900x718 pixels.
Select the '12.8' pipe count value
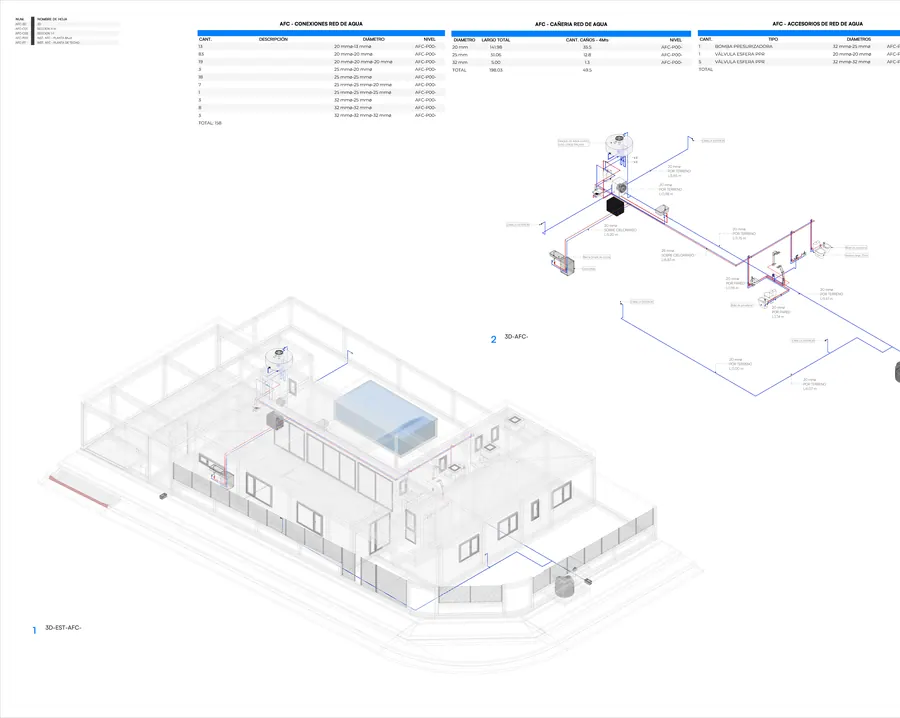pyautogui.click(x=587, y=55)
